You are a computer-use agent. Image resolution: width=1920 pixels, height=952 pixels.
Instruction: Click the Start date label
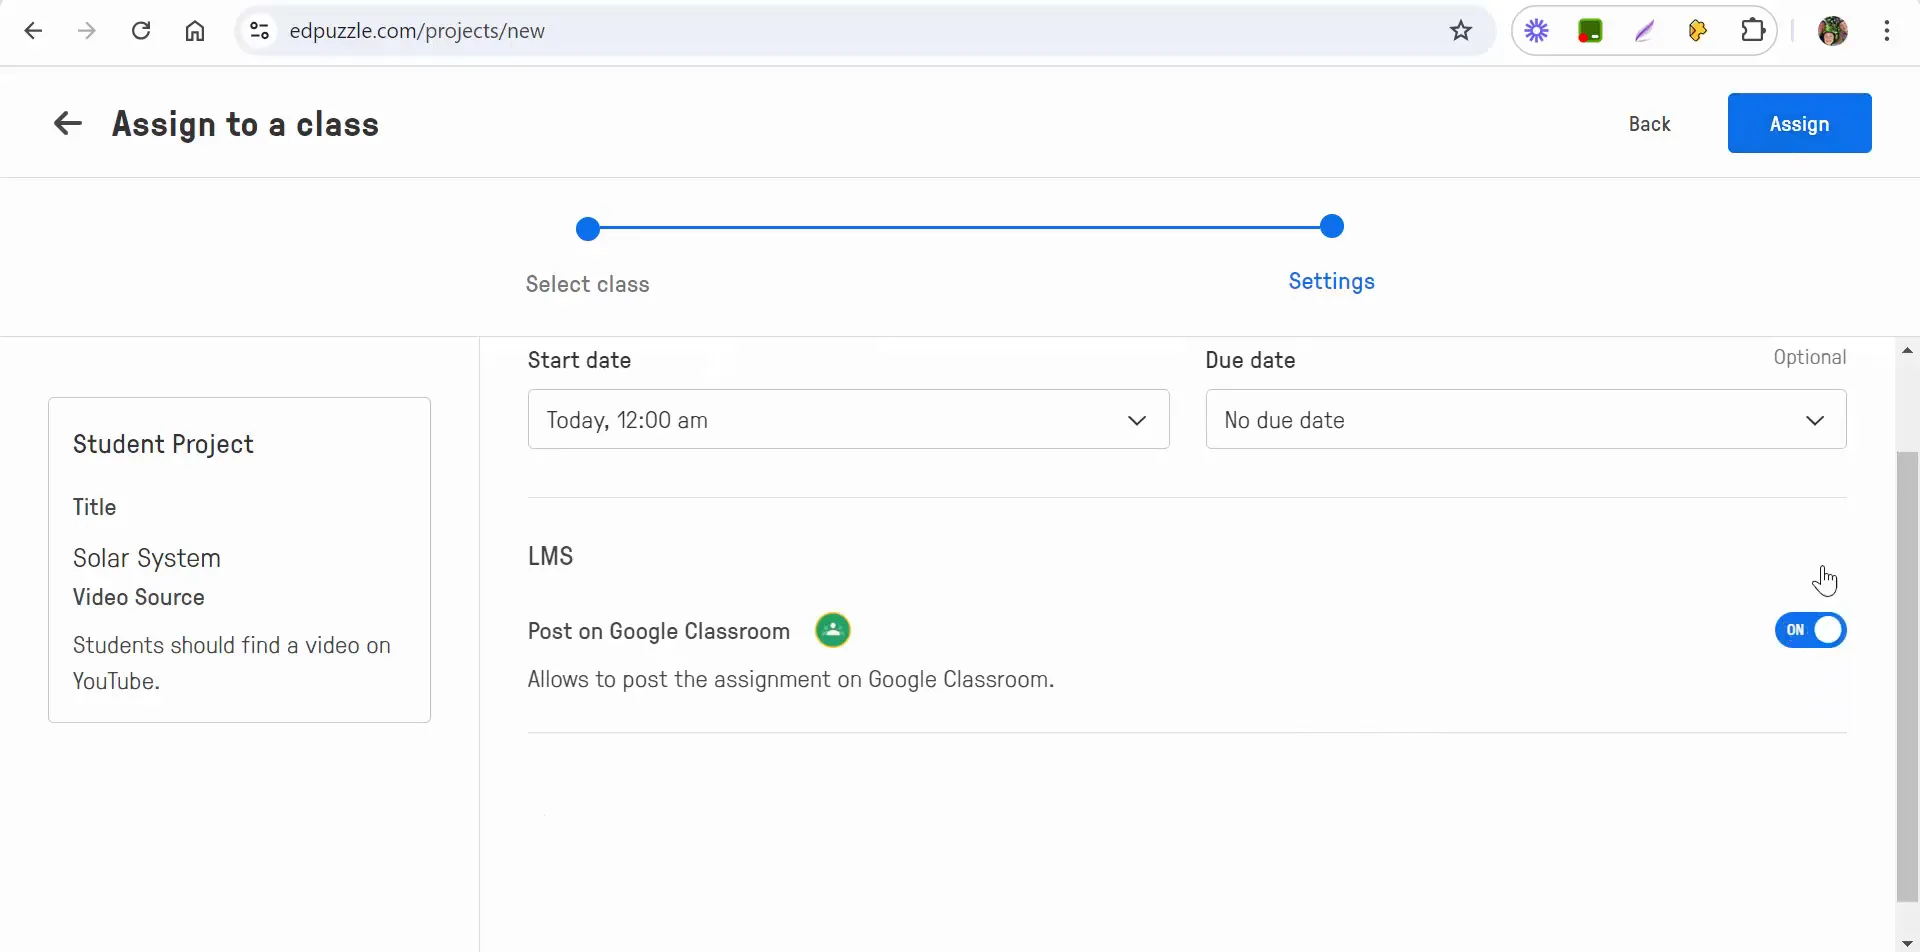click(x=579, y=360)
